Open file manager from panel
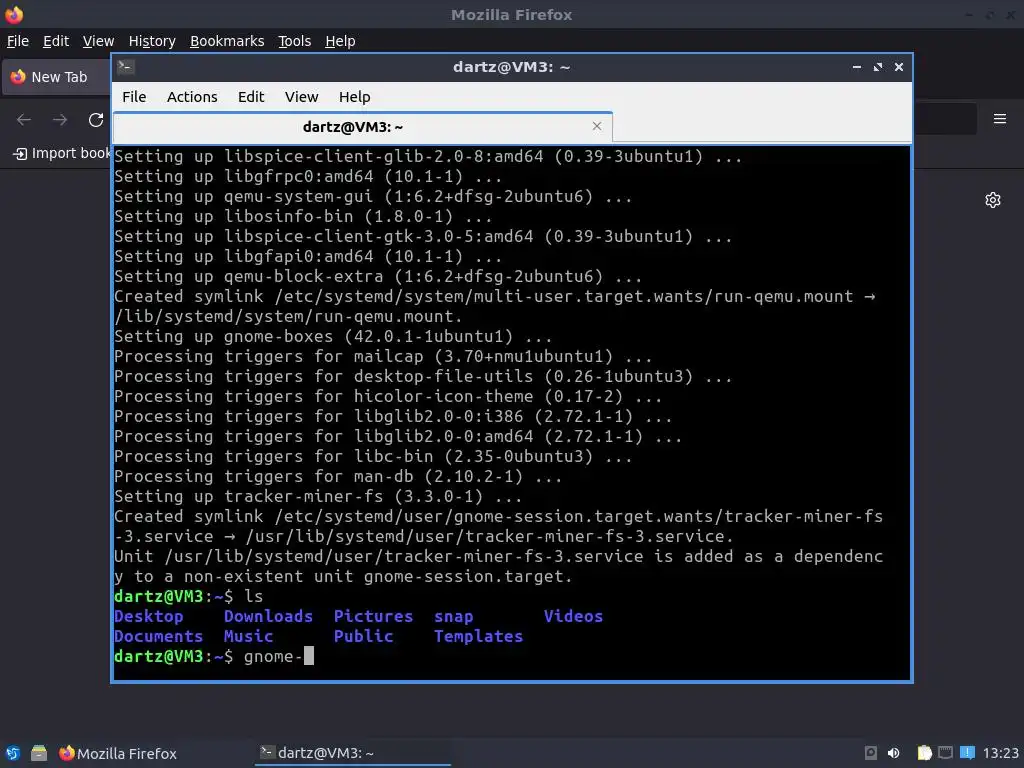This screenshot has width=1024, height=768. pyautogui.click(x=39, y=753)
